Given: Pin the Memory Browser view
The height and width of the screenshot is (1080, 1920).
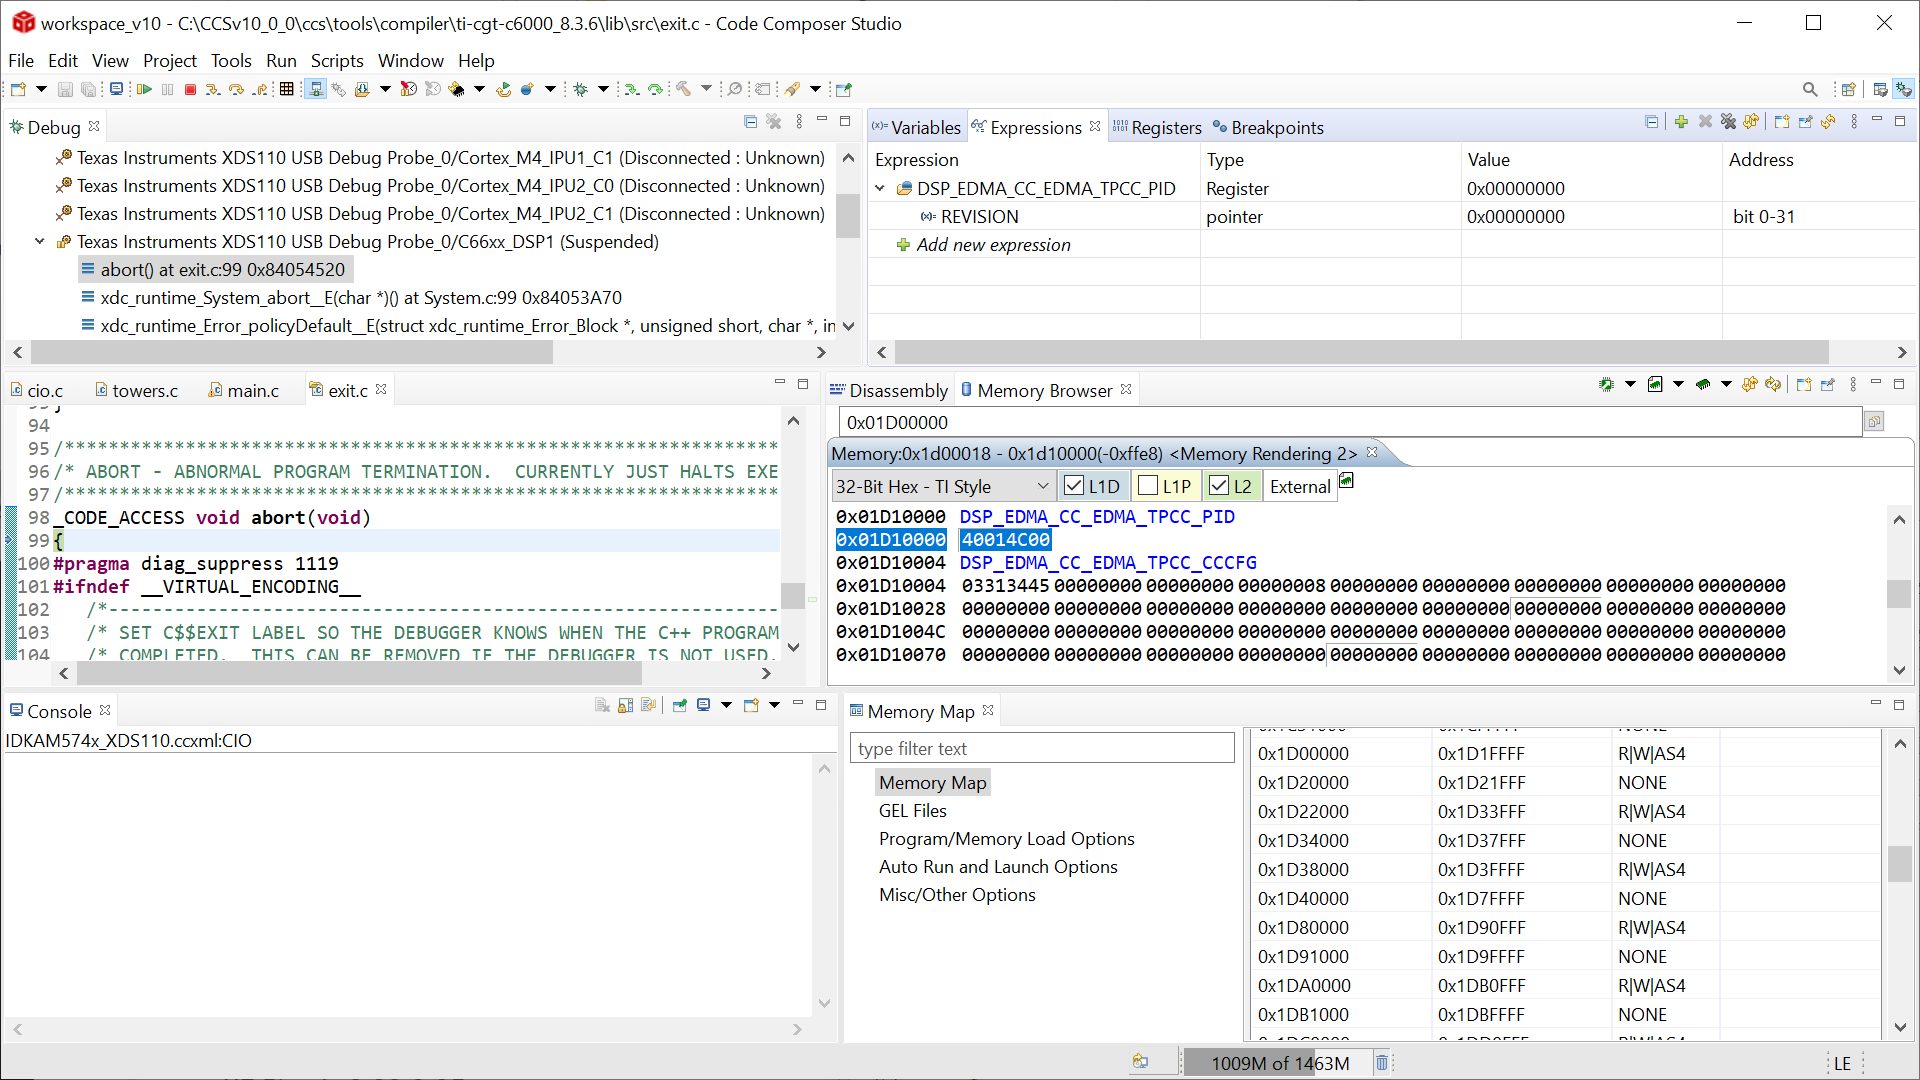Looking at the screenshot, I should tap(1828, 385).
